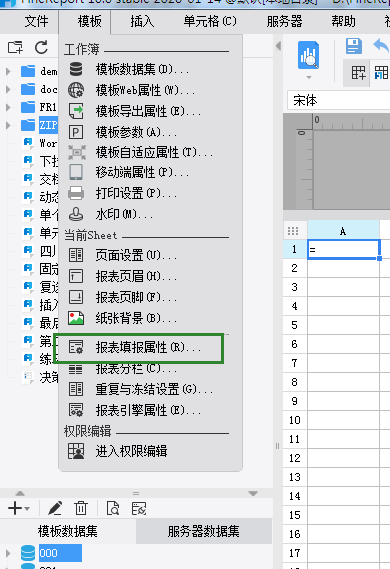Select the 决 file in tree
390x569 pixels.
(49, 377)
